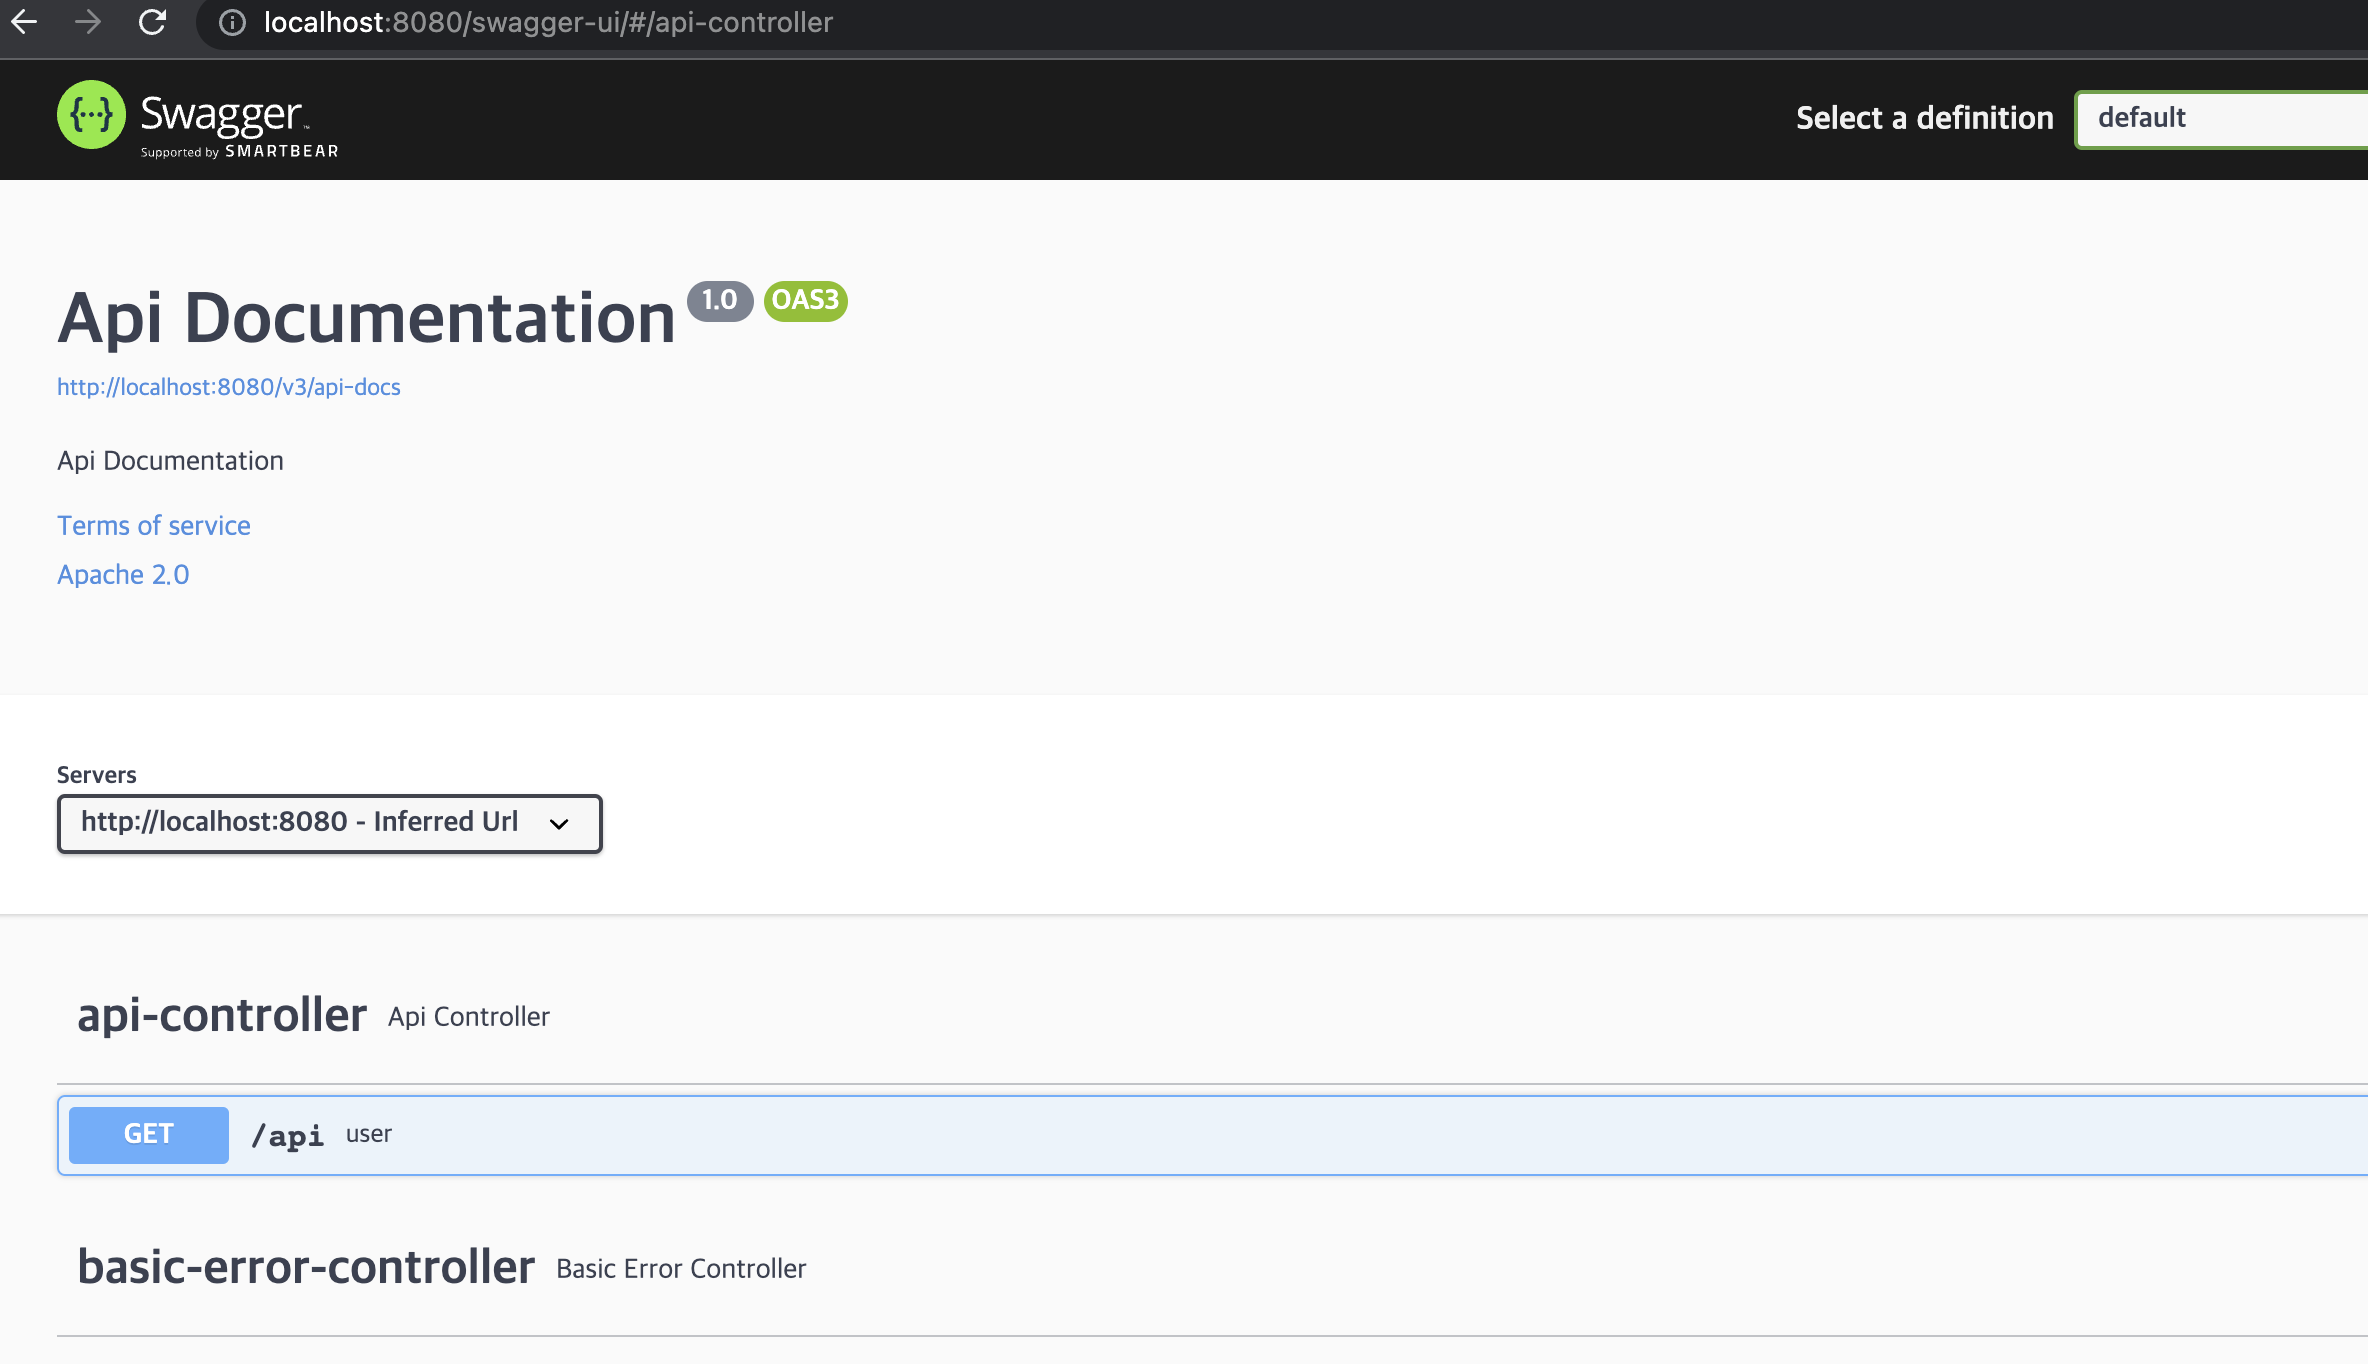The width and height of the screenshot is (2368, 1364).
Task: Click the Servers label
Action: tap(97, 775)
